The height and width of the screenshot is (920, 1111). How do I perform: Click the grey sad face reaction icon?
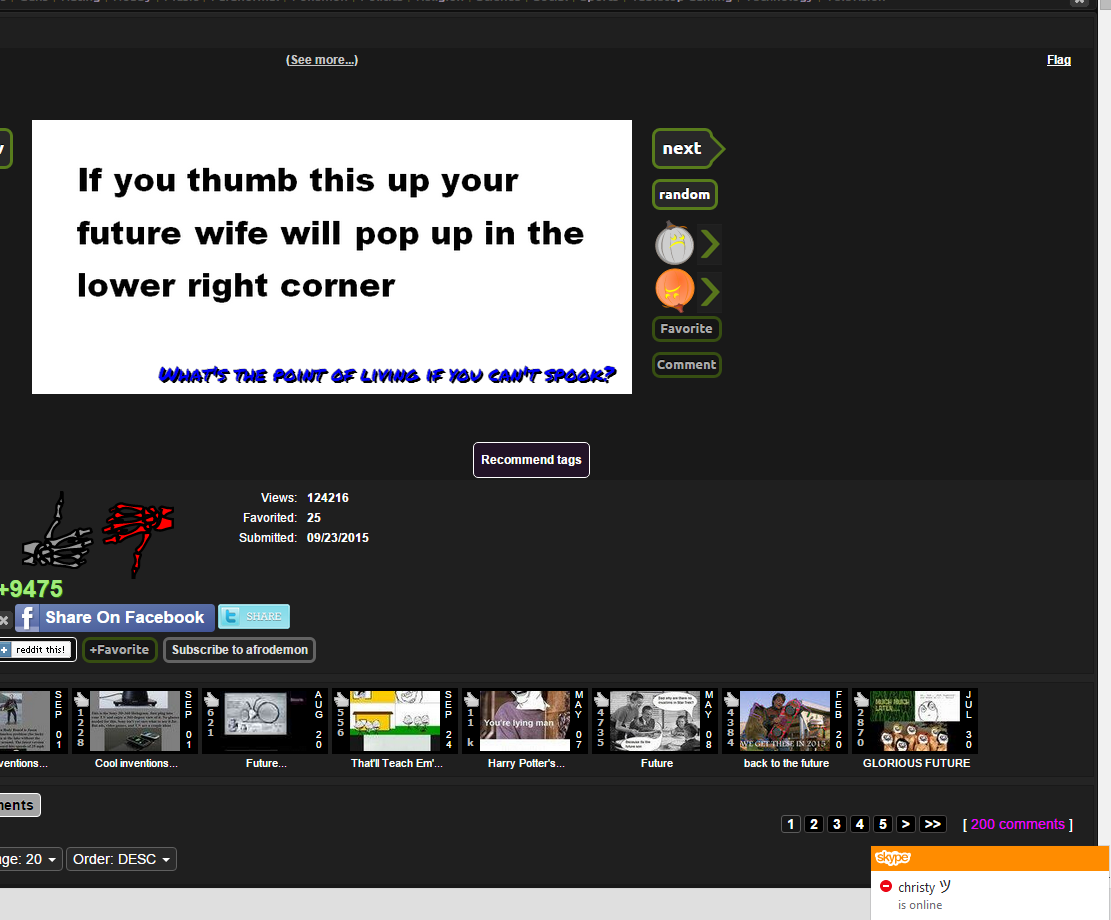point(674,244)
